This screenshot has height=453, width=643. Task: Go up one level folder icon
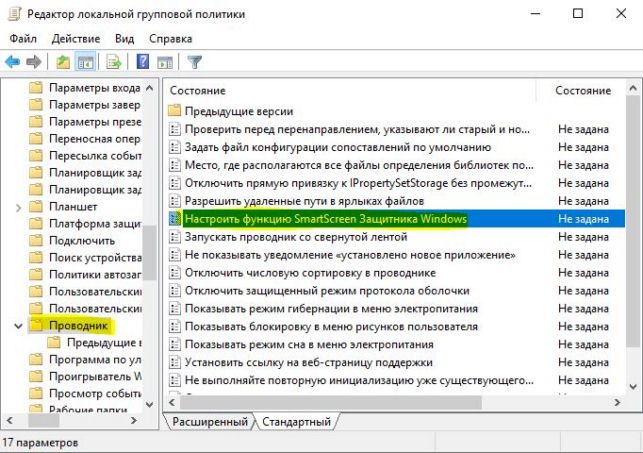click(x=63, y=62)
